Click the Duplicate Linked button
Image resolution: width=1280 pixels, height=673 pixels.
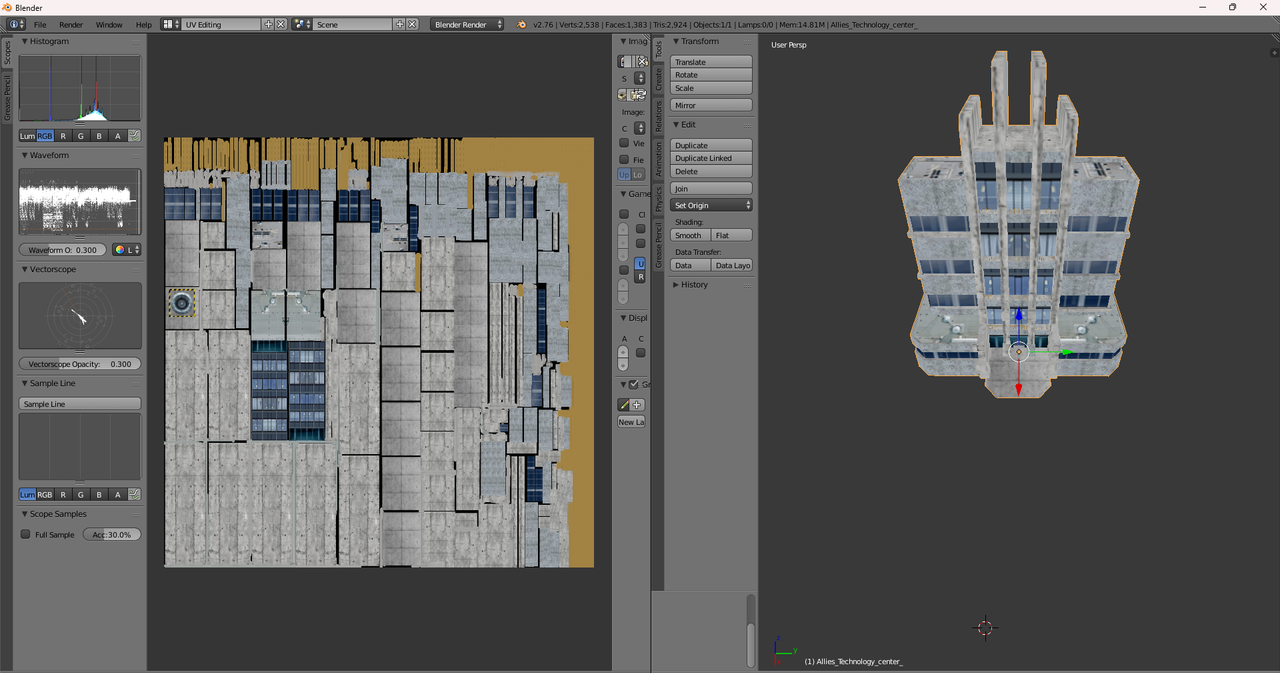point(711,158)
